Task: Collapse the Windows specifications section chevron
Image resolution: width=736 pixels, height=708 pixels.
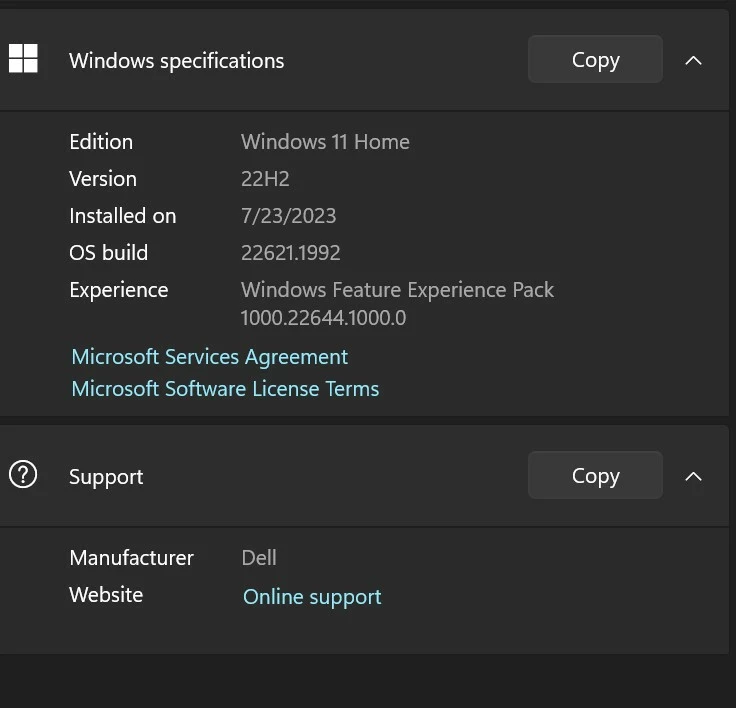Action: click(x=693, y=60)
